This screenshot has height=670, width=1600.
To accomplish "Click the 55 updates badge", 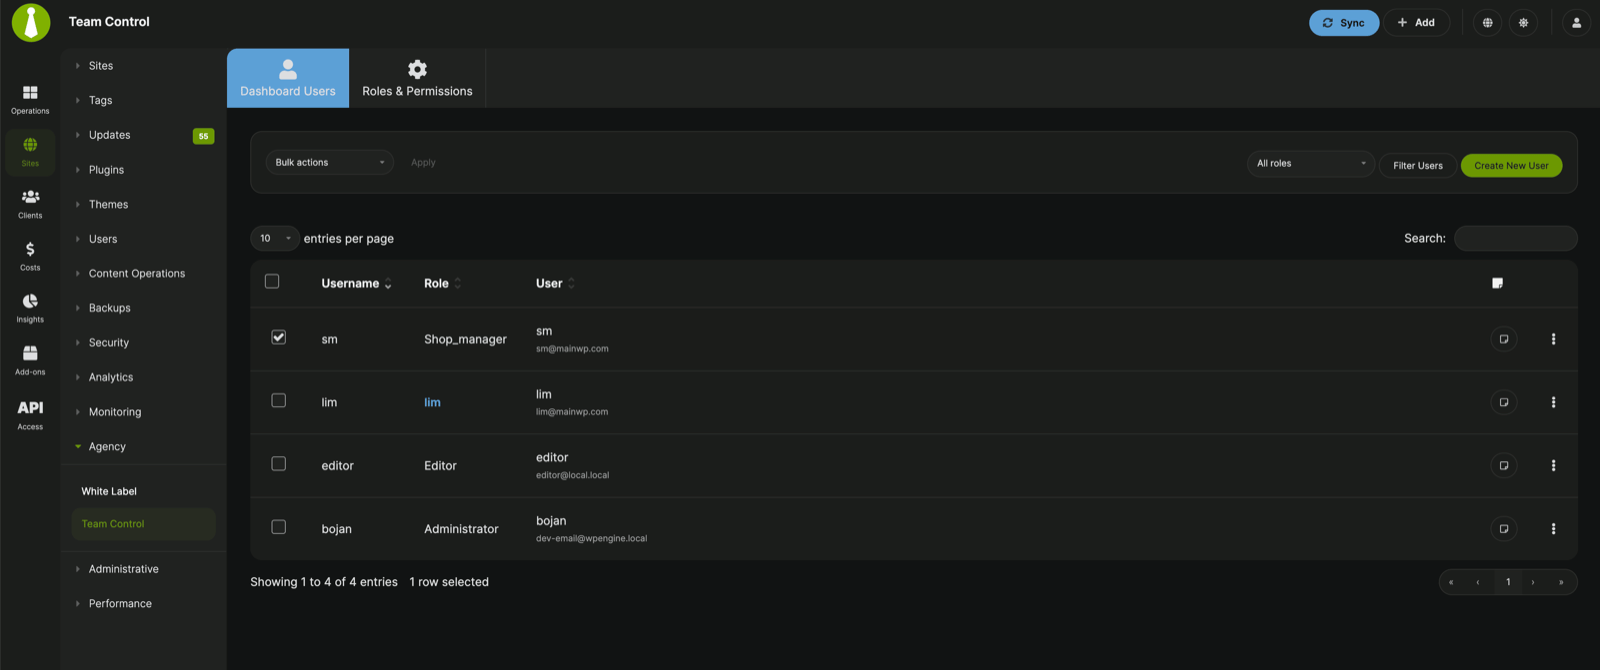I will pos(203,136).
